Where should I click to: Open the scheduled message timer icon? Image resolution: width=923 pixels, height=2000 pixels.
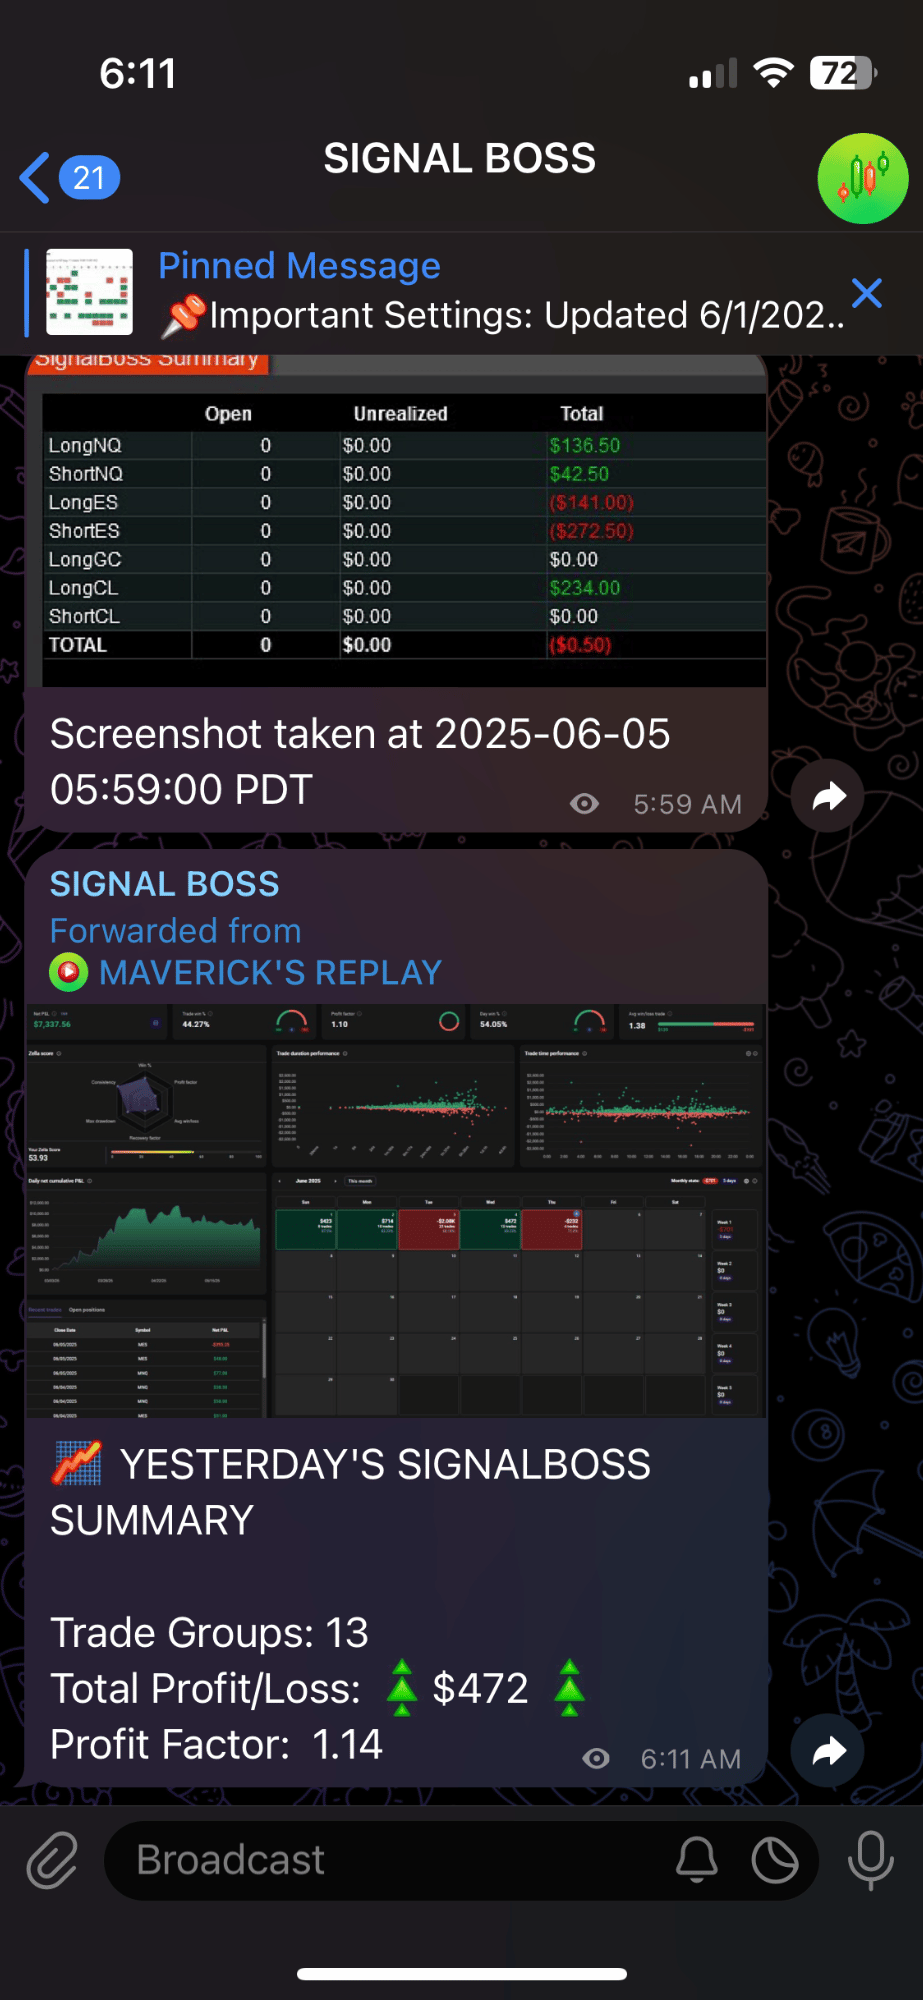[x=775, y=1860]
